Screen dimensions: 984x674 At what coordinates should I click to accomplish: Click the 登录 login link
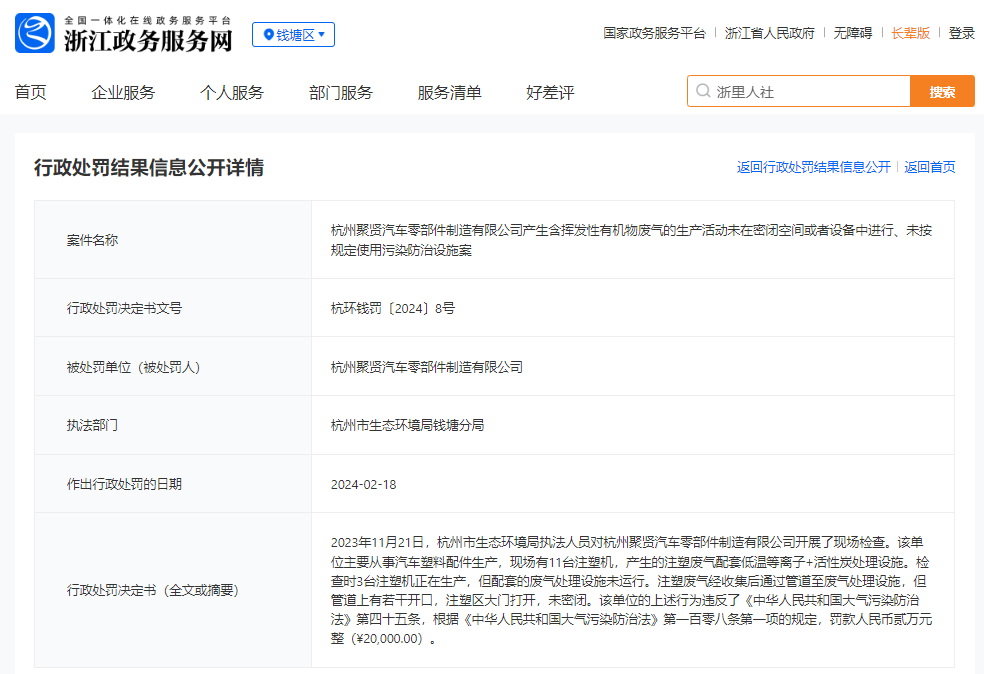[x=961, y=33]
